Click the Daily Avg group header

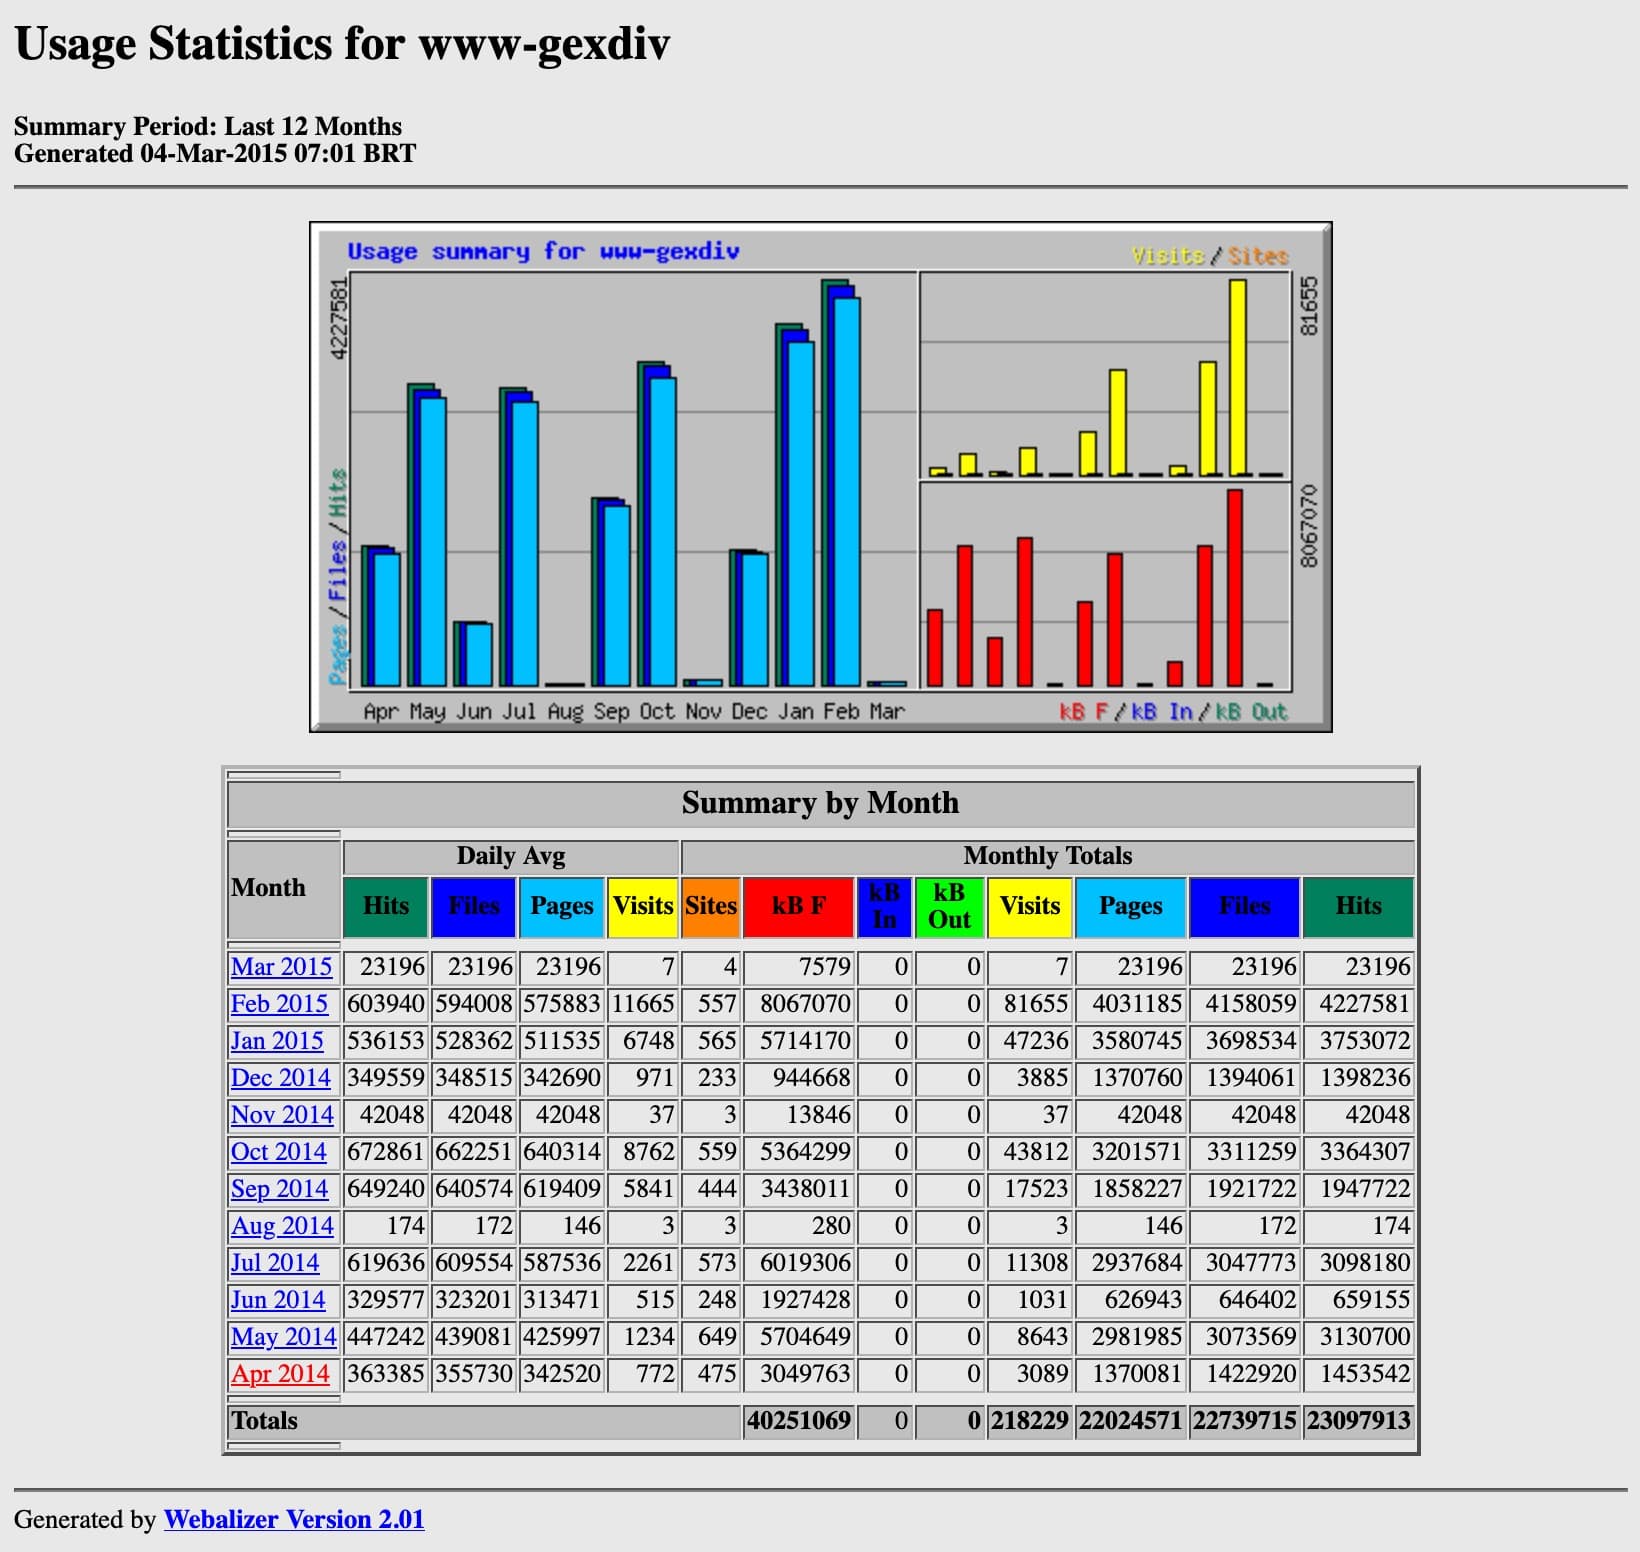click(x=511, y=856)
